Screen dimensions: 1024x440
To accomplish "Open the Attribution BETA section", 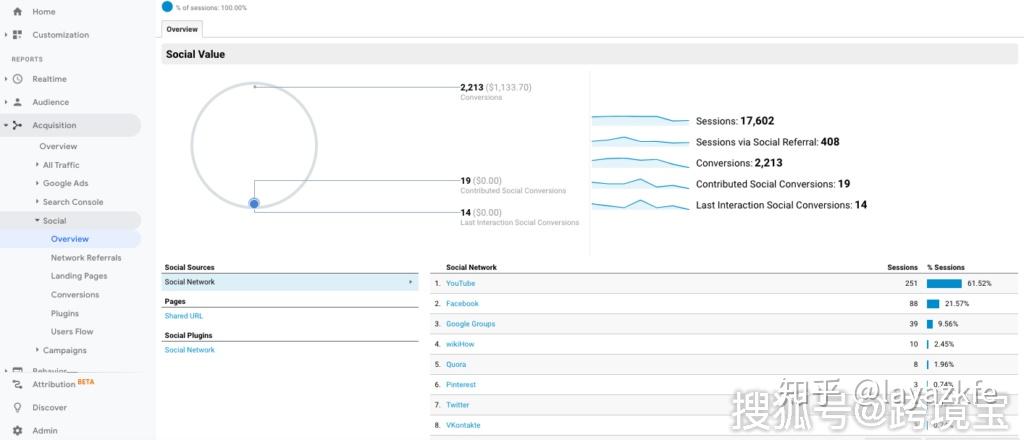I will [x=63, y=385].
